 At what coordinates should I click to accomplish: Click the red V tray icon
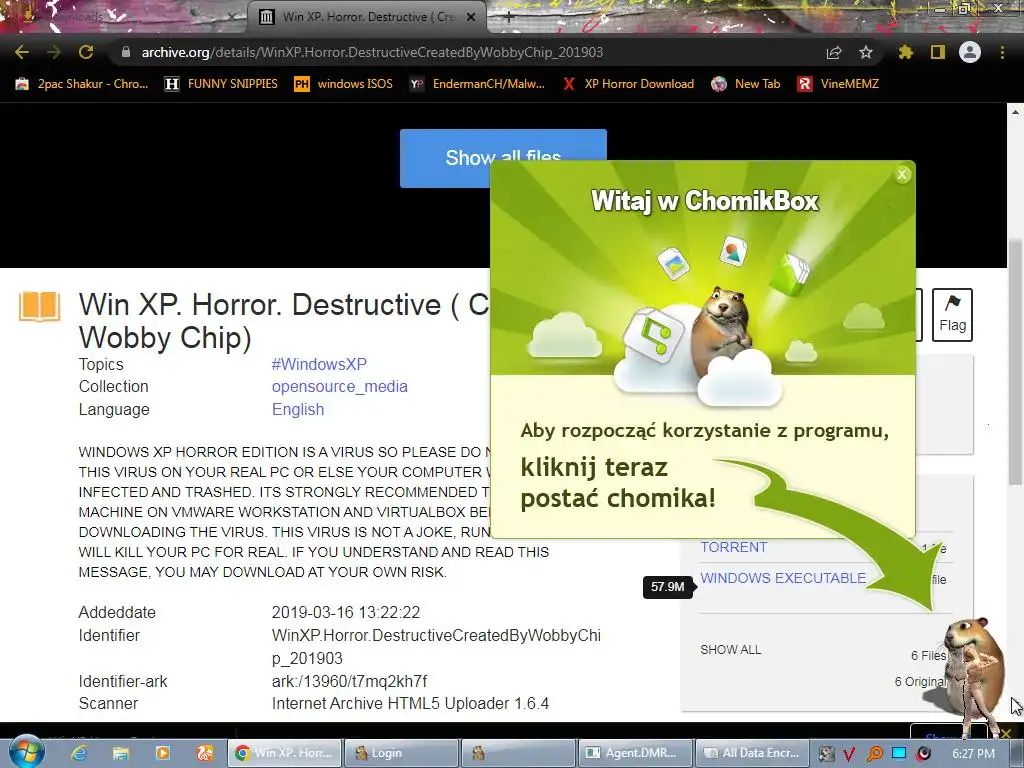849,754
